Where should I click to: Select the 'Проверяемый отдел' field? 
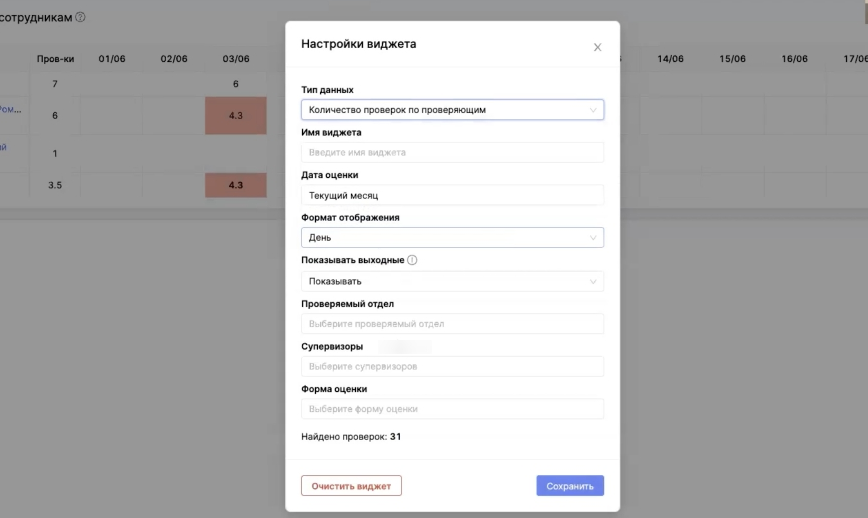click(x=452, y=324)
